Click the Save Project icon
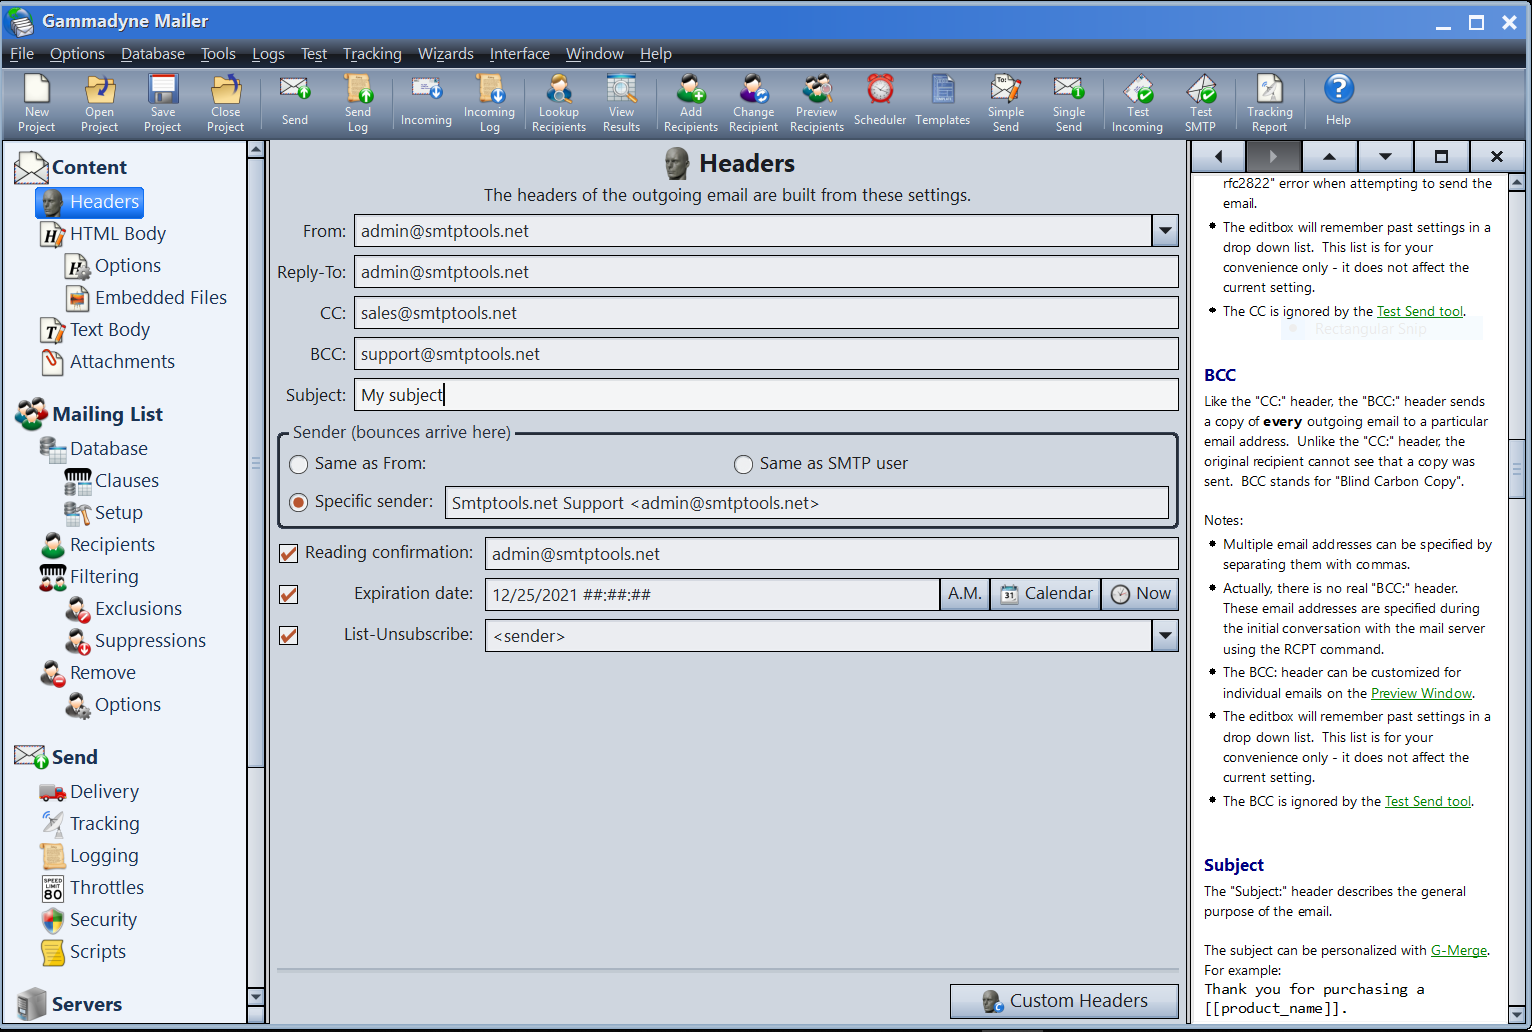Screen dimensions: 1532x1032 [162, 103]
